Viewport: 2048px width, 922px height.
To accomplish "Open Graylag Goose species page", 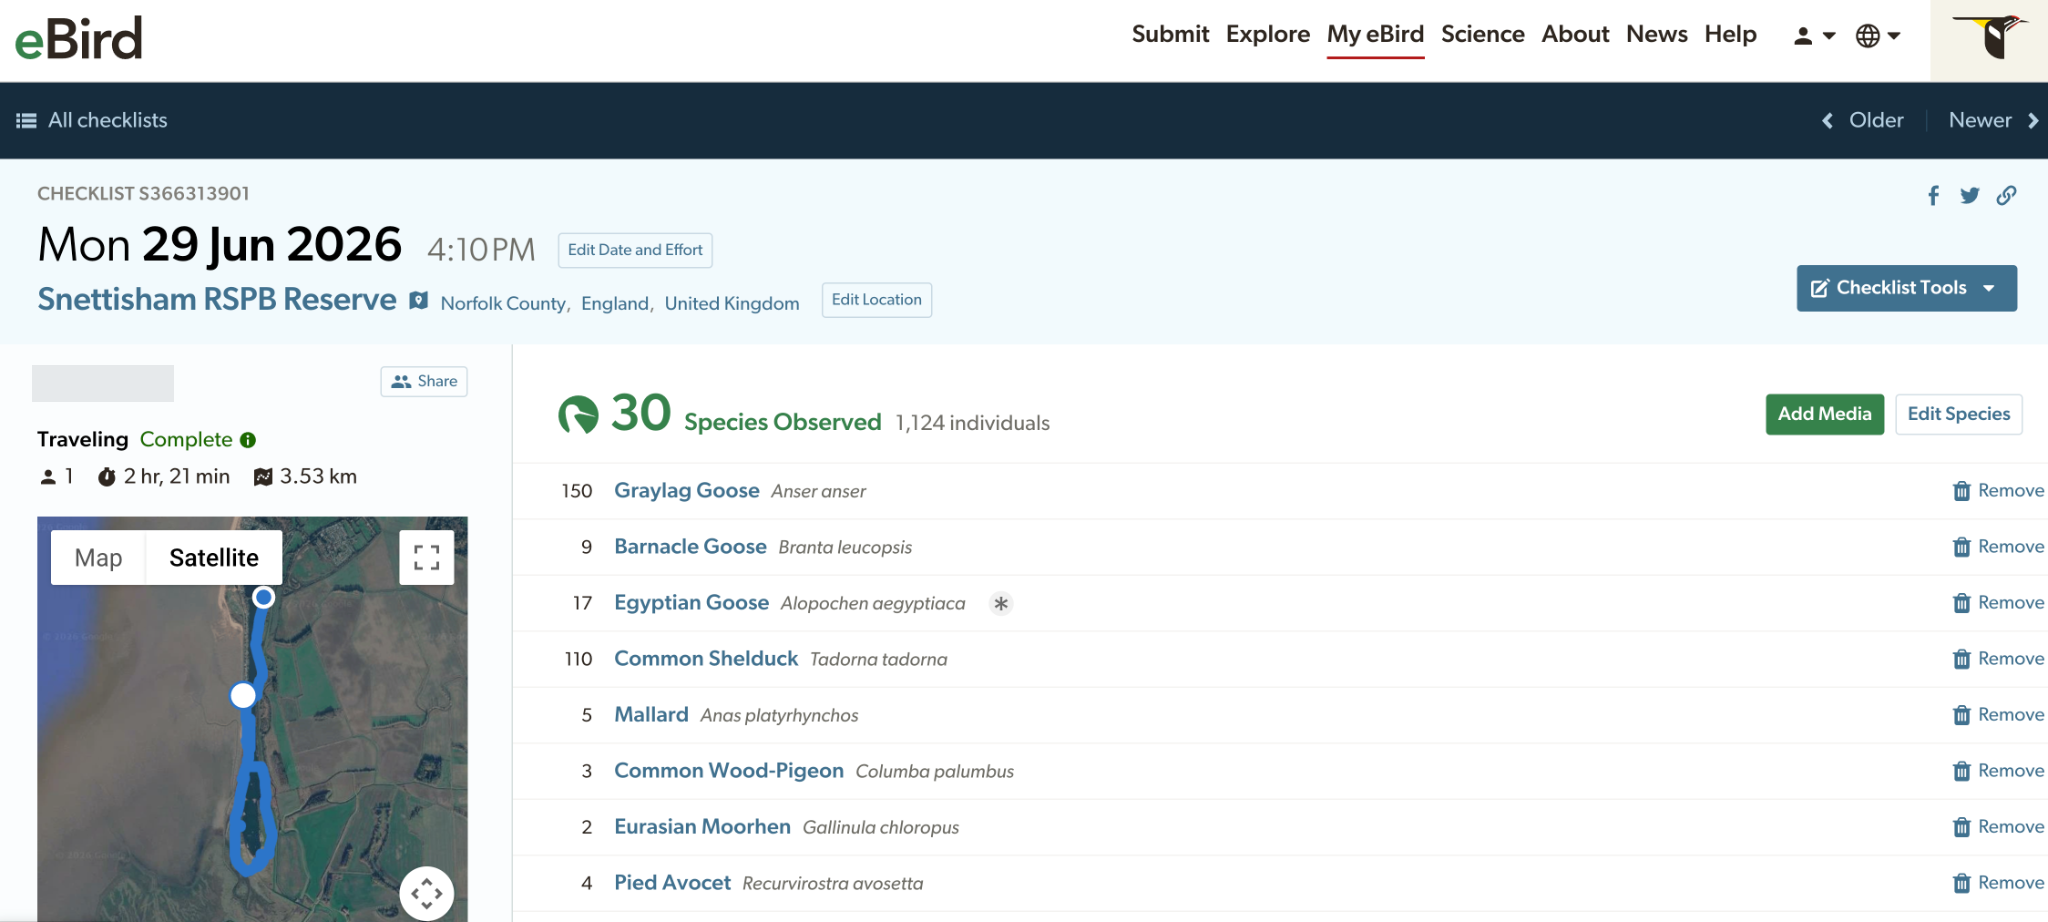I will (687, 490).
